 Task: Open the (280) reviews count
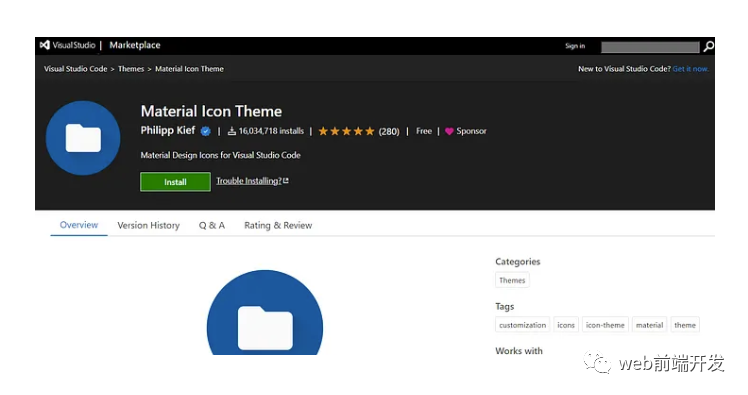point(389,131)
